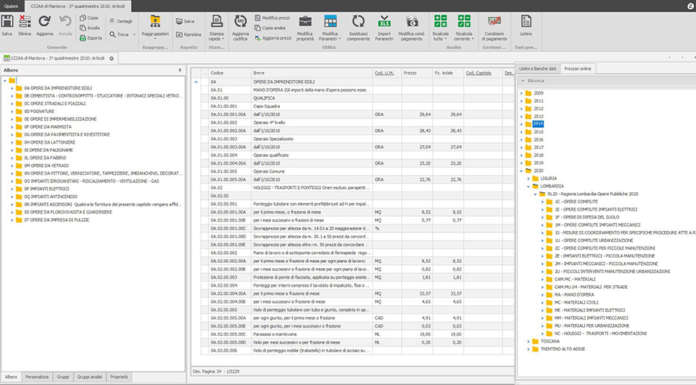This screenshot has height=385, width=696.
Task: Click the Condizioni di pagamento chart icon
Action: [x=494, y=21]
